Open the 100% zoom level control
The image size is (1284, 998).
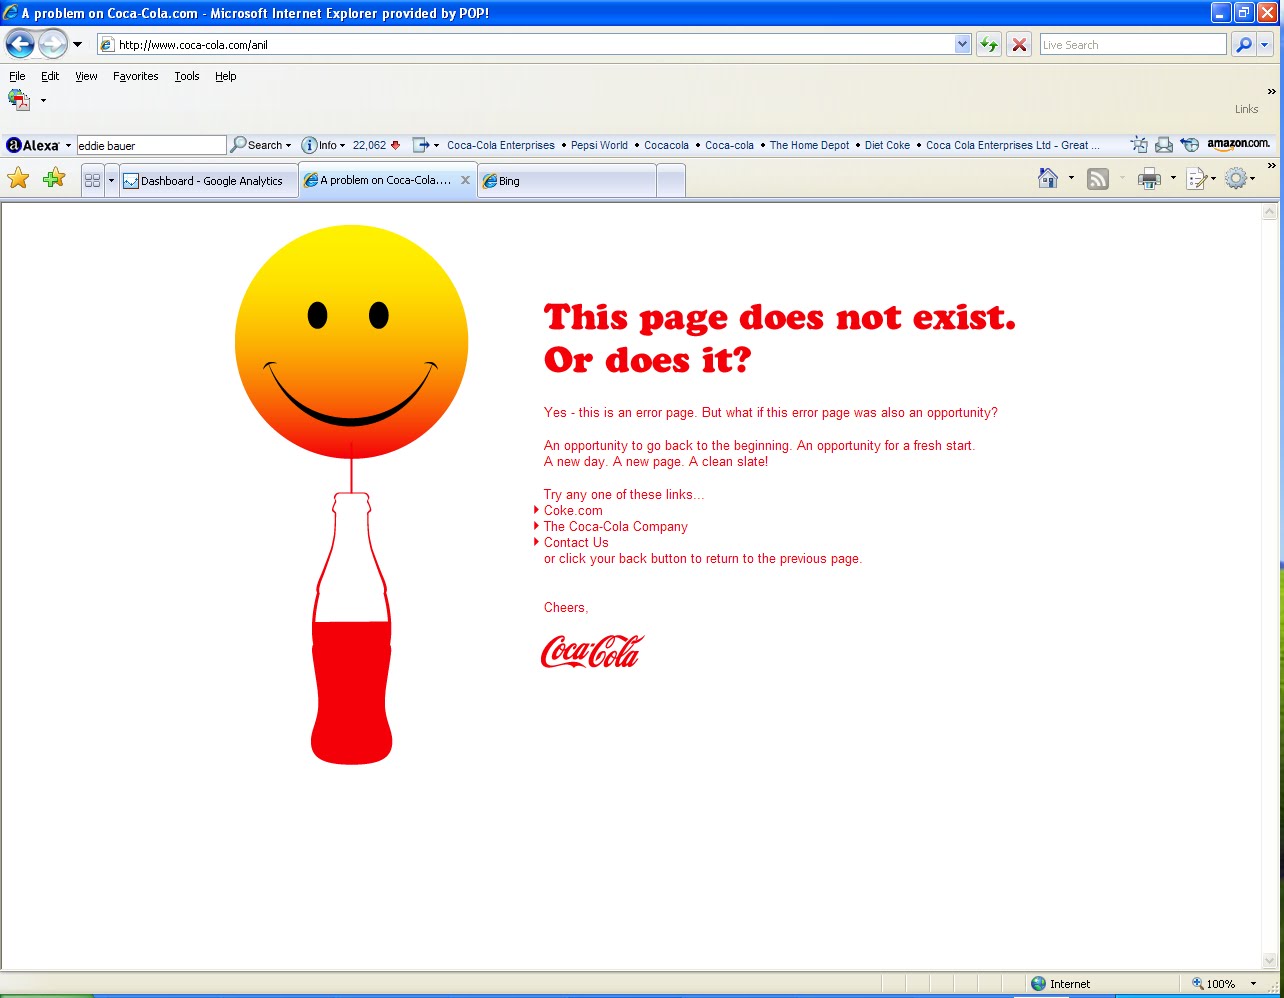1219,984
